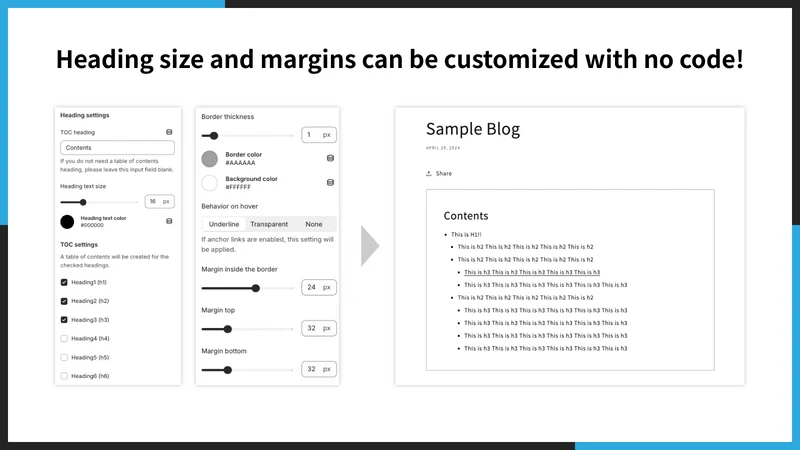The width and height of the screenshot is (800, 450).
Task: Click the Share link in Sample Blog
Action: click(443, 173)
